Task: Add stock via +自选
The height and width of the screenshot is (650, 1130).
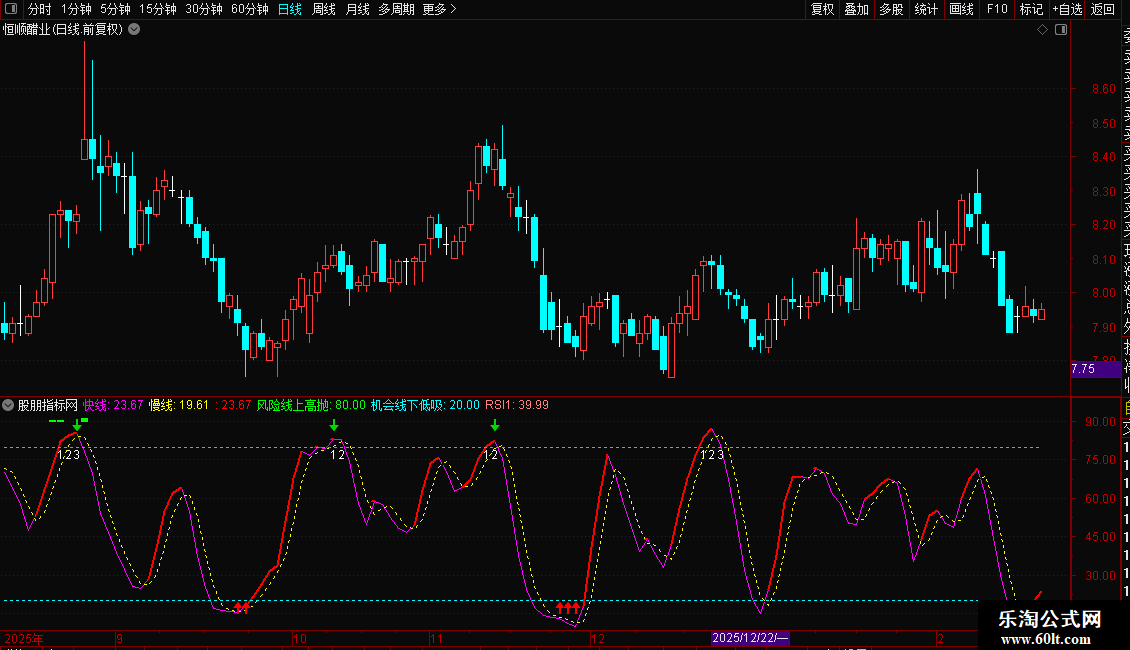Action: pos(1067,9)
